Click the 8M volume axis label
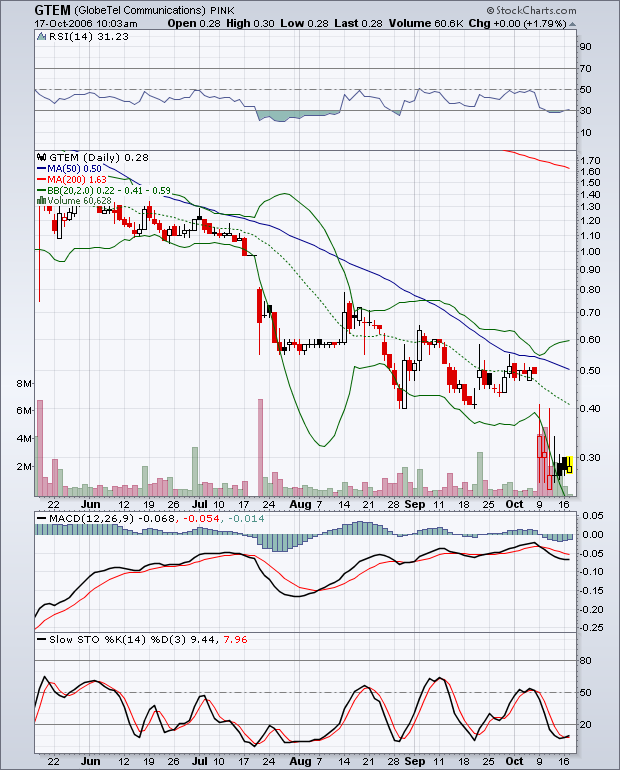 point(25,384)
